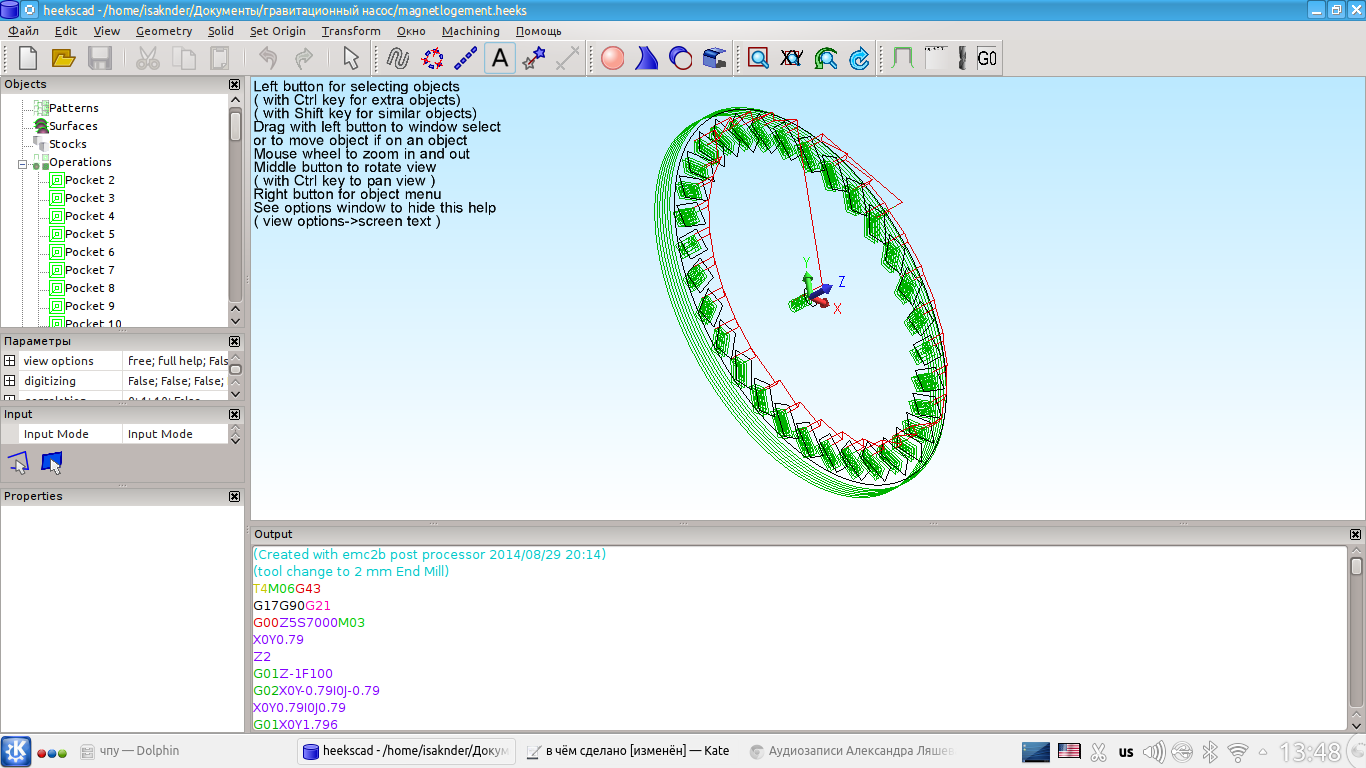
Task: Click the Undo arrow icon
Action: tap(268, 58)
